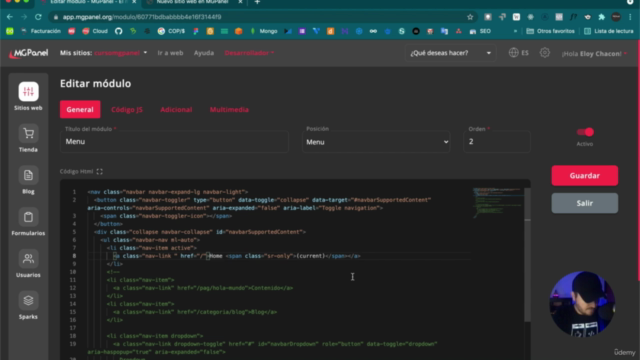Toggle the Activo module switch
The image size is (640, 360).
pyautogui.click(x=585, y=132)
